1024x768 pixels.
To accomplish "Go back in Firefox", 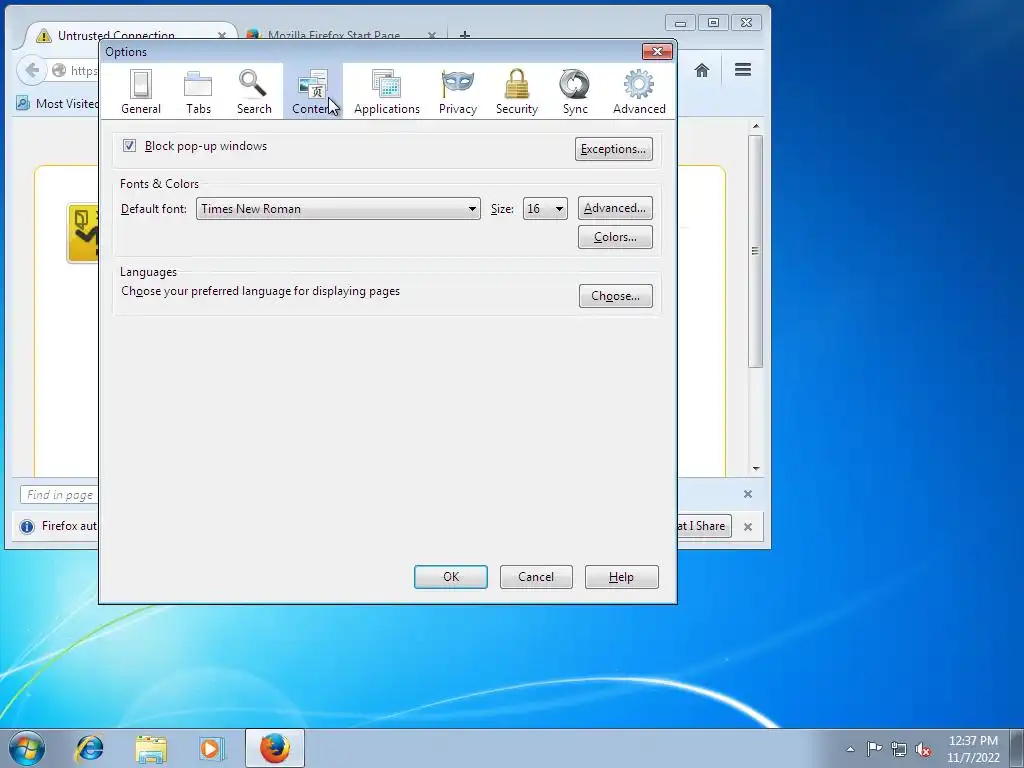I will (x=31, y=70).
